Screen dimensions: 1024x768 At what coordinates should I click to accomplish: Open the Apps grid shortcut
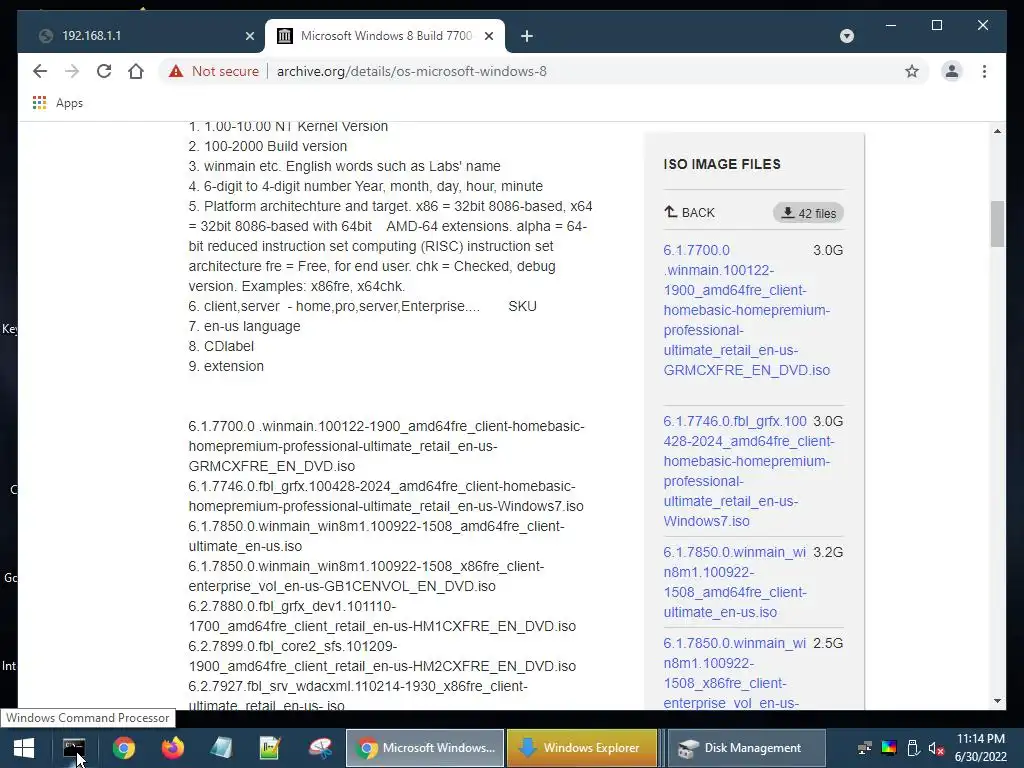pyautogui.click(x=57, y=103)
